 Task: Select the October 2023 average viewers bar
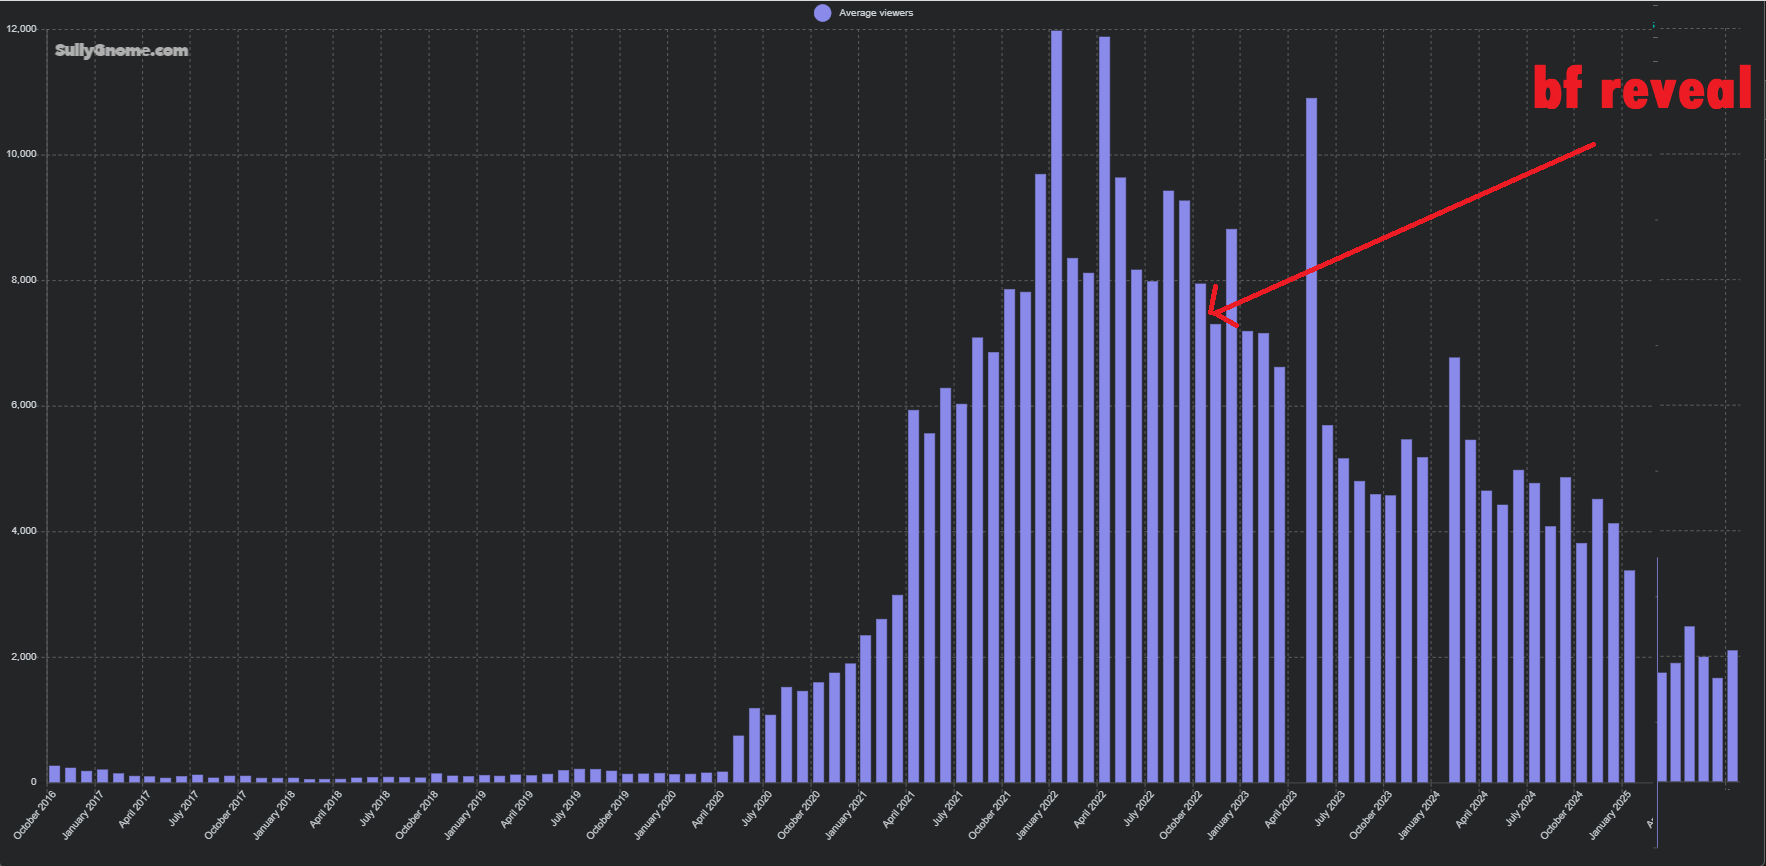pyautogui.click(x=1390, y=639)
